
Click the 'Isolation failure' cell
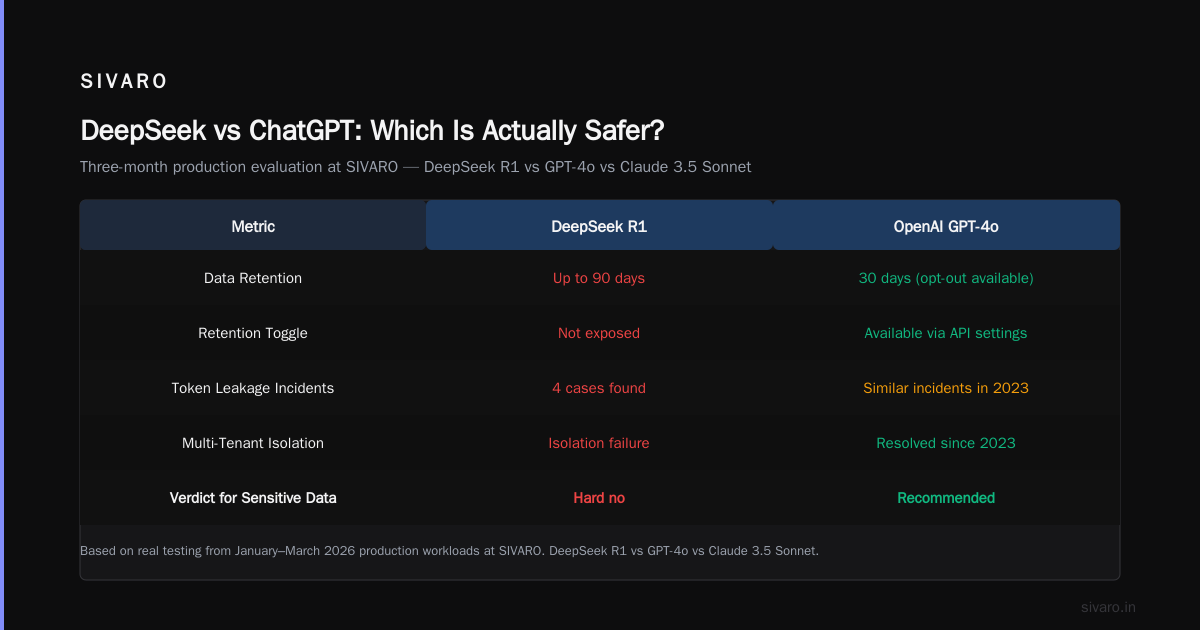(599, 443)
